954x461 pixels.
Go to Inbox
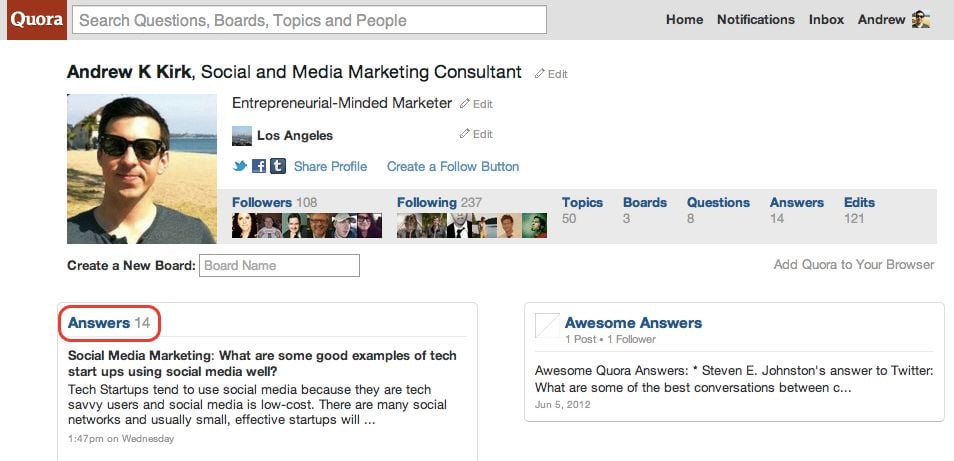coord(826,19)
